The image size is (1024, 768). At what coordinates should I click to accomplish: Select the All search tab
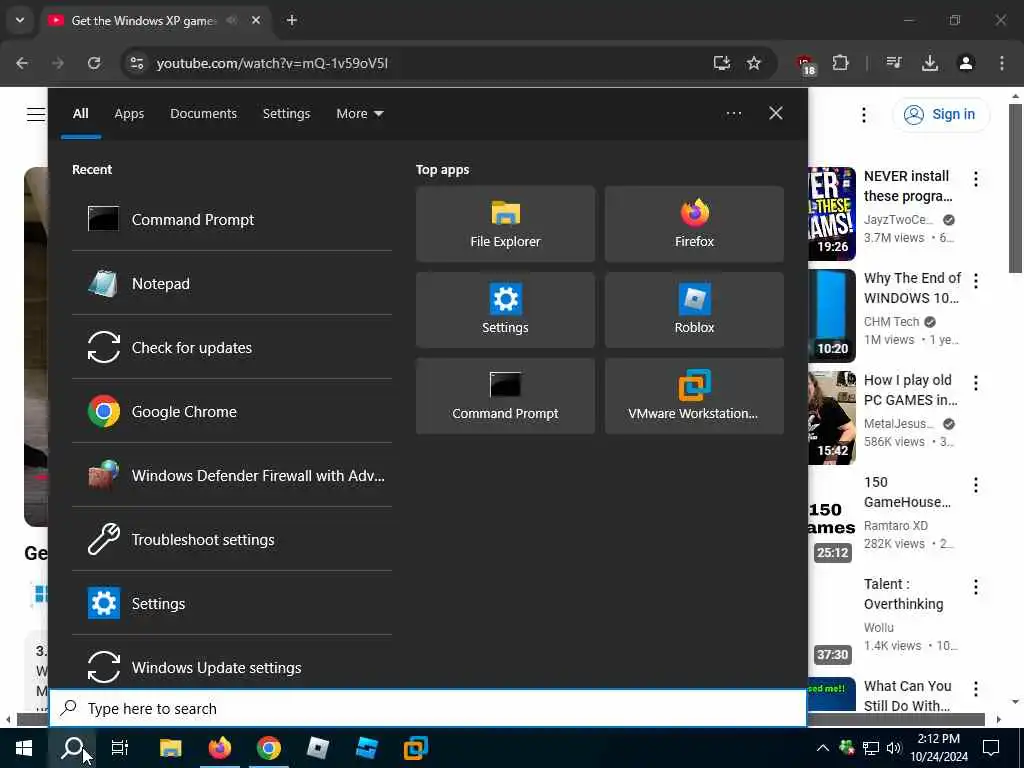(x=80, y=113)
